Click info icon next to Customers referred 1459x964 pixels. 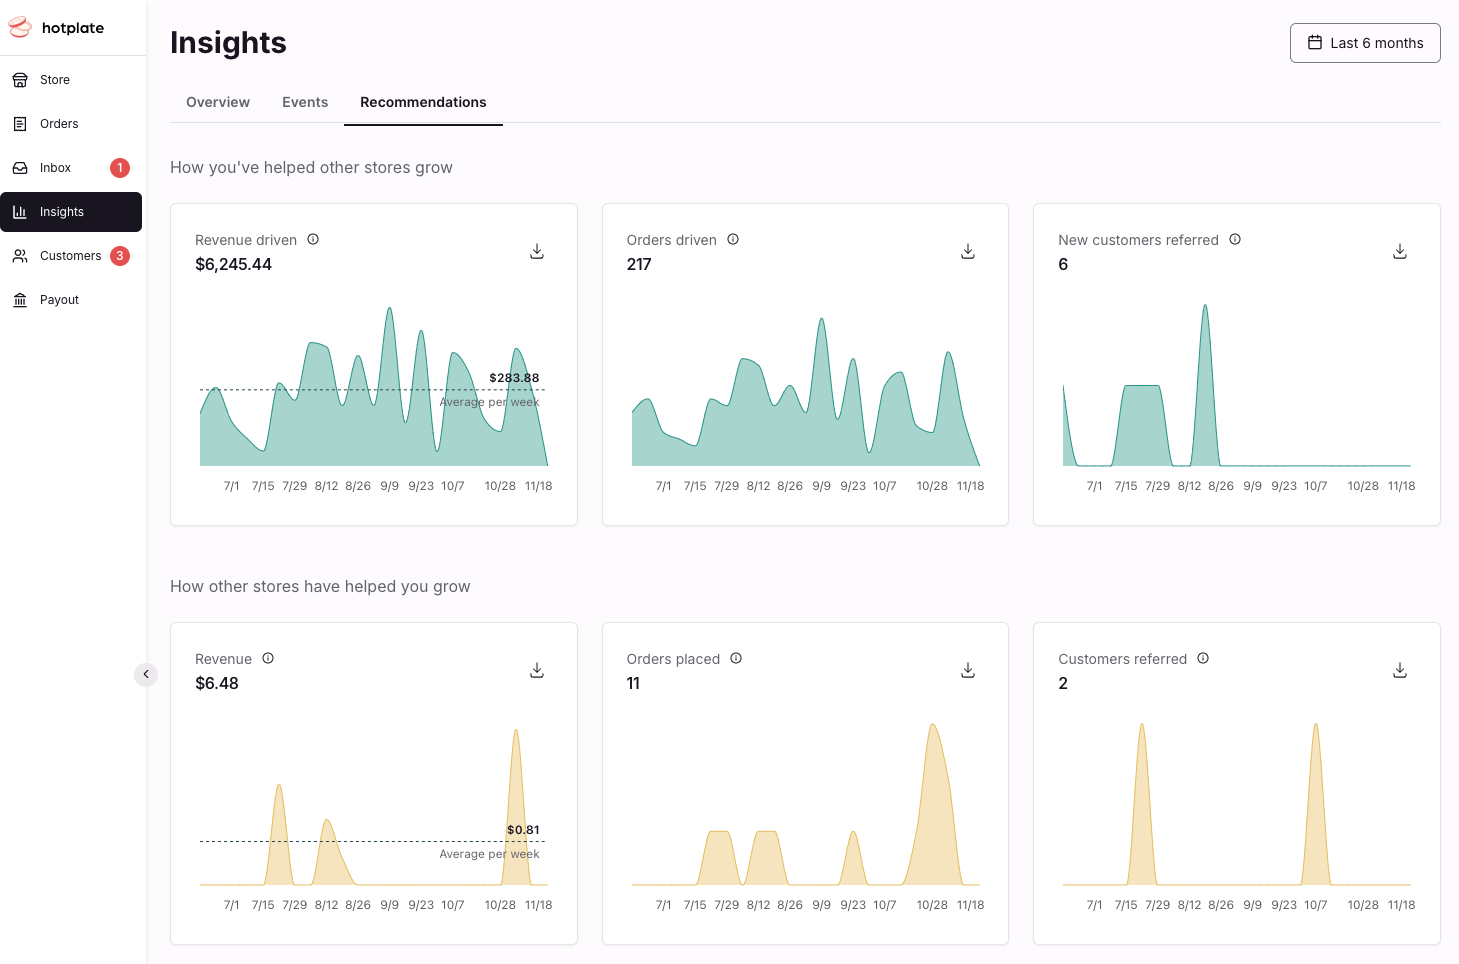(x=1203, y=659)
